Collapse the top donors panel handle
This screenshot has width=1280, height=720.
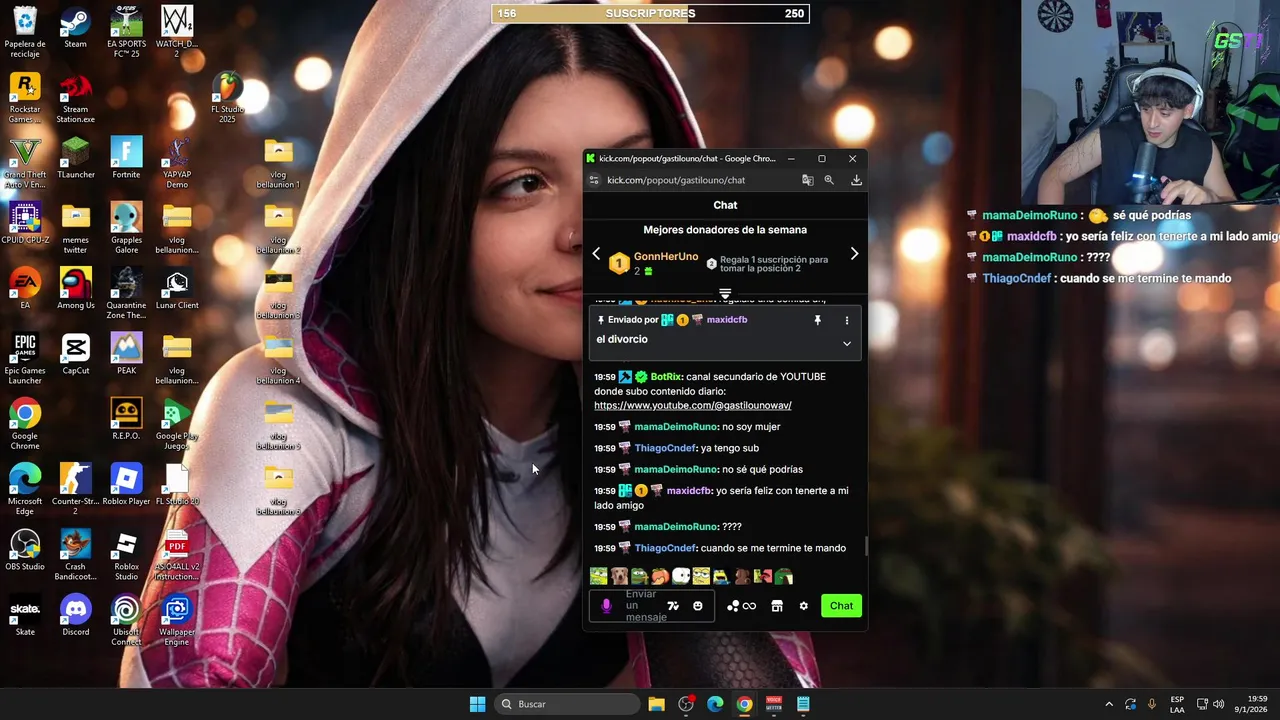pos(725,293)
